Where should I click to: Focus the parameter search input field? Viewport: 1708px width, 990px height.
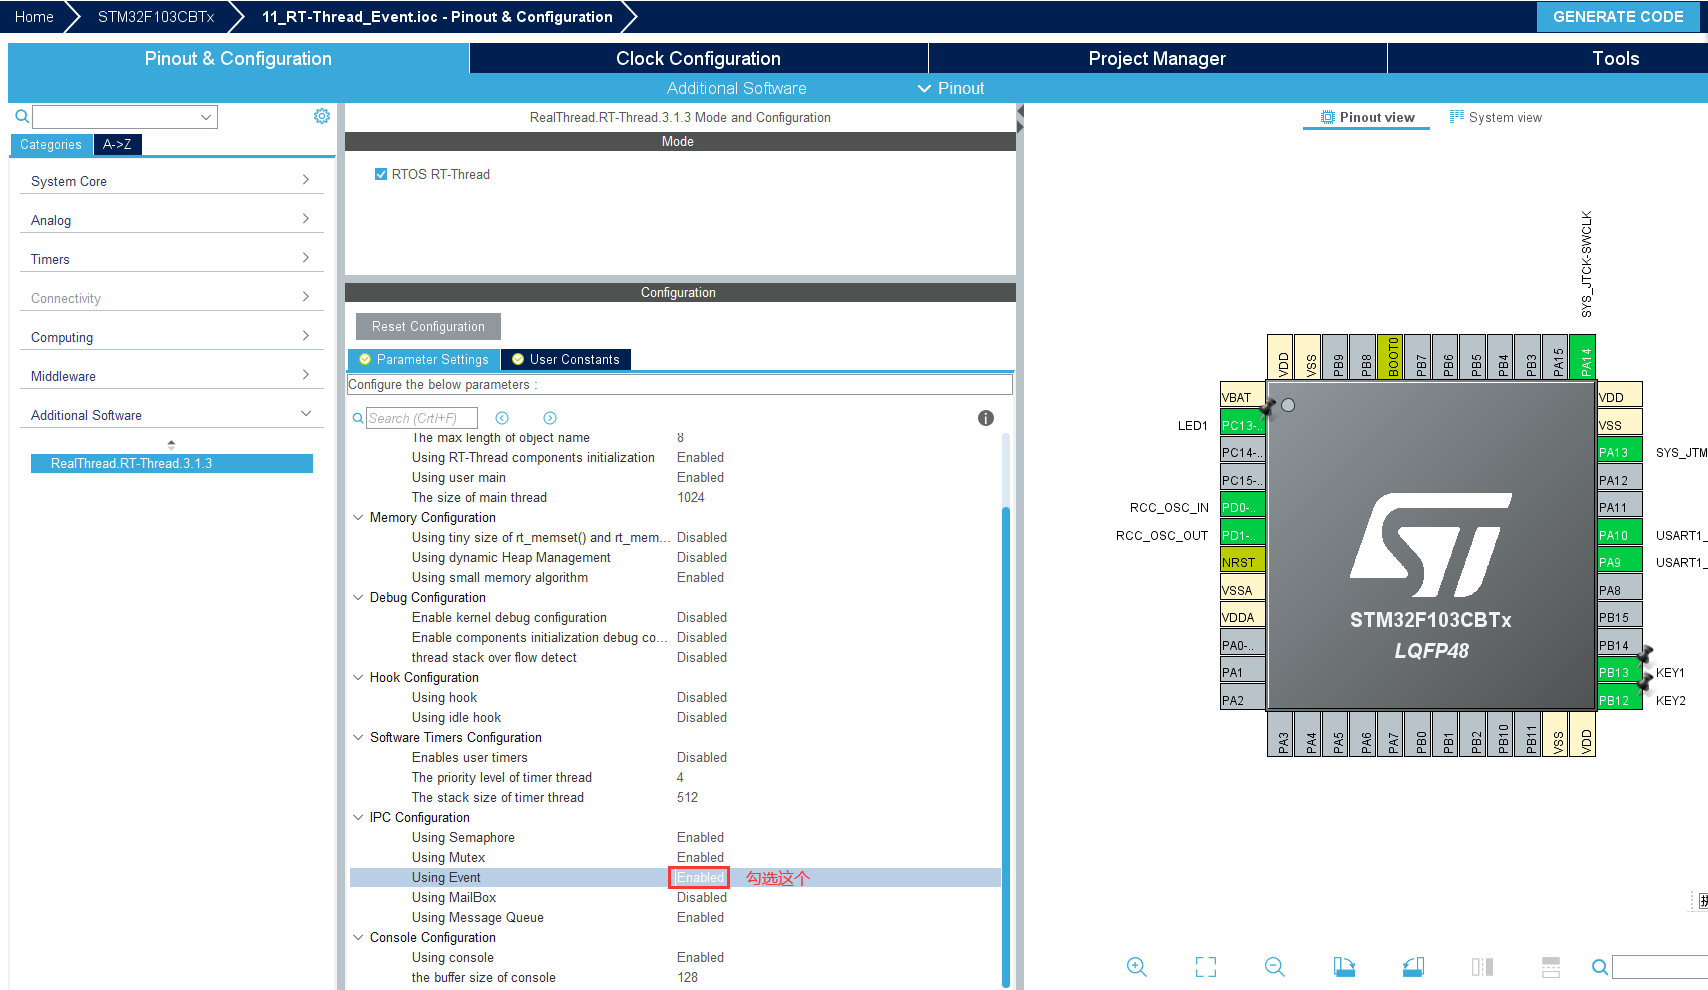point(421,418)
